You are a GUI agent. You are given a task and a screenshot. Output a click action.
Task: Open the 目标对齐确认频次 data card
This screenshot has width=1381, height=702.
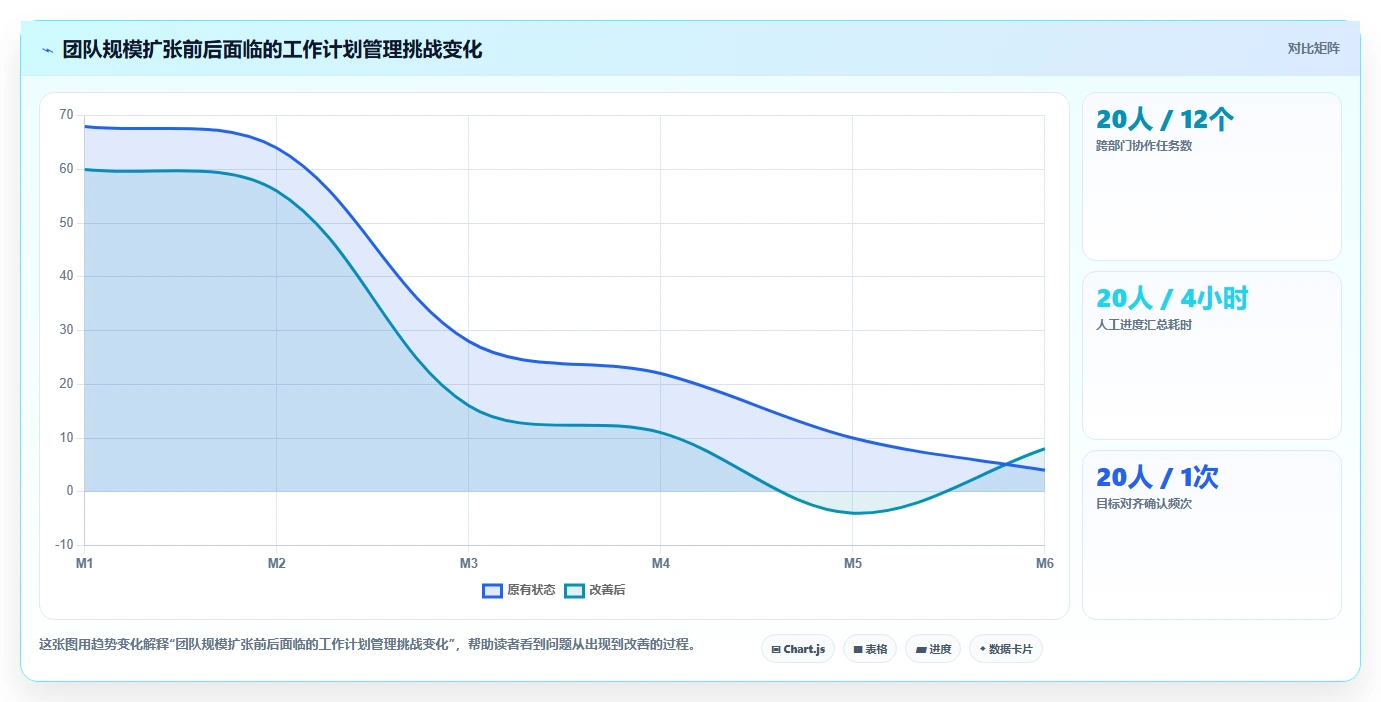[x=1211, y=534]
